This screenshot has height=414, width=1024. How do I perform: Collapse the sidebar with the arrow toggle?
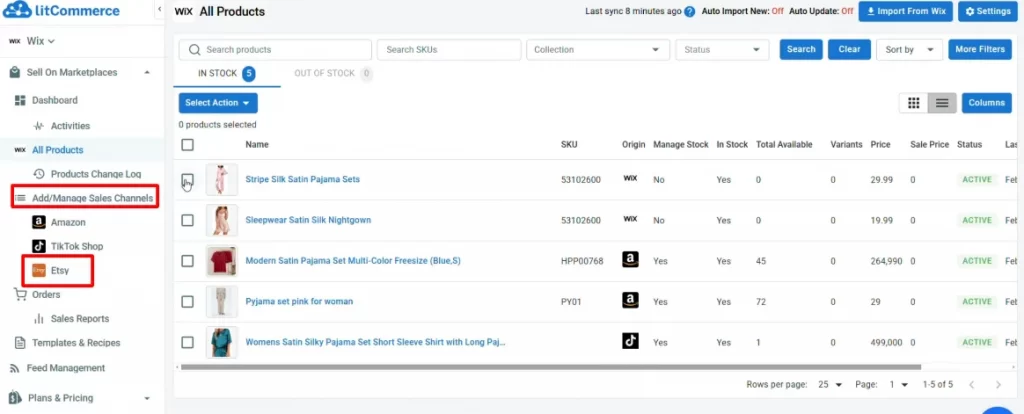click(x=160, y=9)
